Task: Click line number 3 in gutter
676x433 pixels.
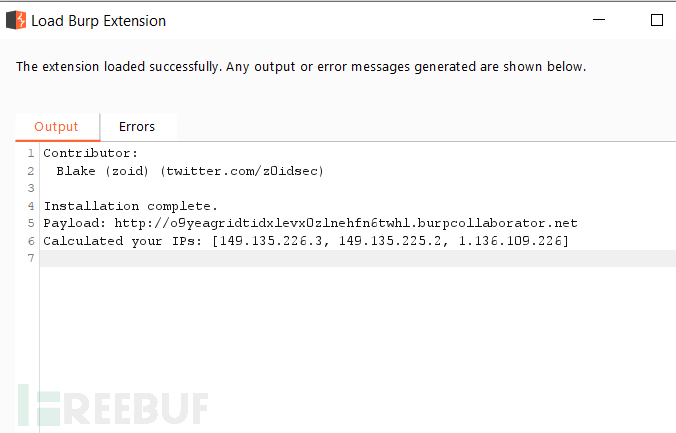Action: pos(31,188)
